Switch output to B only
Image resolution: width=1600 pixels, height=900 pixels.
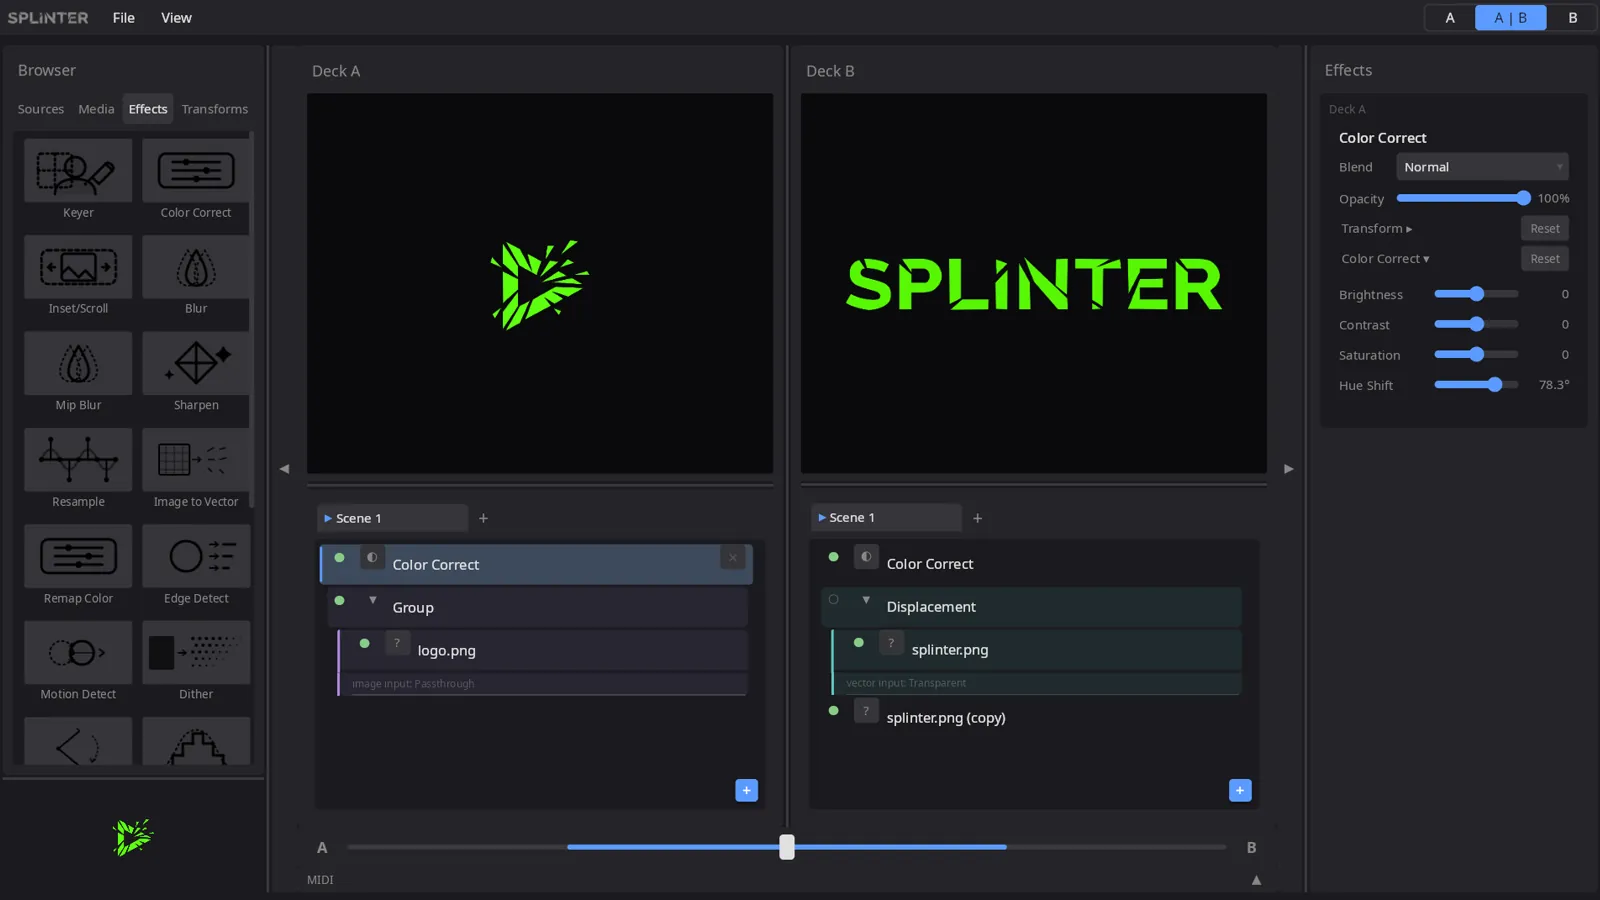point(1572,18)
